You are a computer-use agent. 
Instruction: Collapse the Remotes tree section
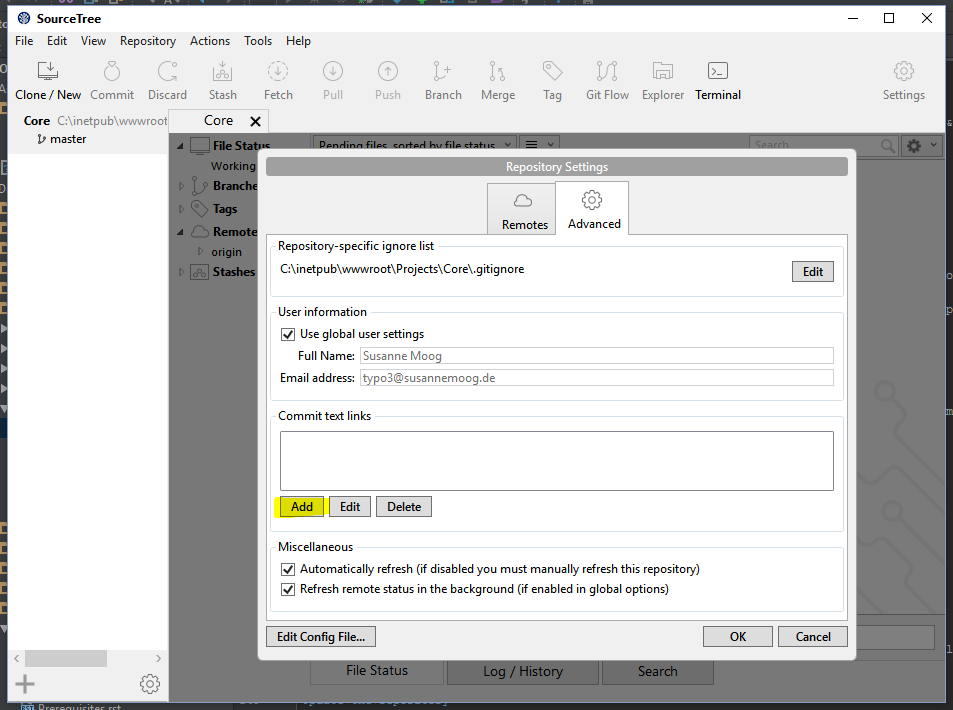[x=181, y=232]
